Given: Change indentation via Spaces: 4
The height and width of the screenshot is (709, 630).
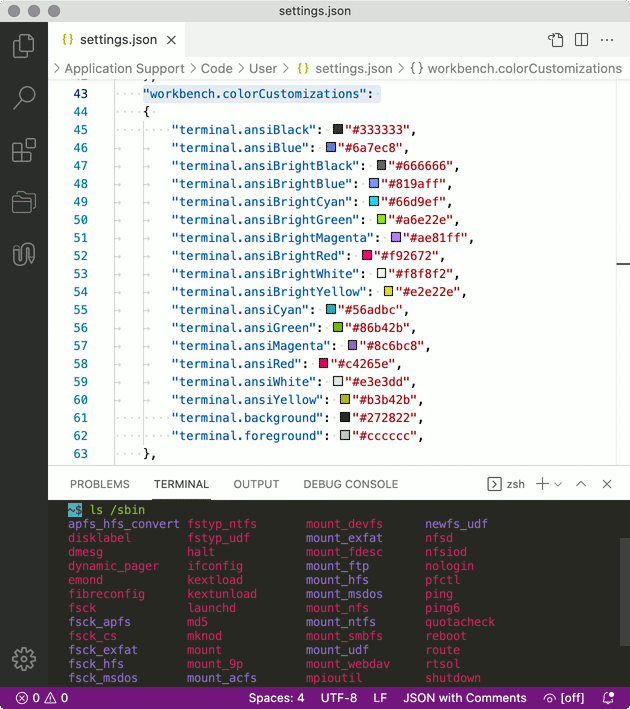Looking at the screenshot, I should point(276,698).
